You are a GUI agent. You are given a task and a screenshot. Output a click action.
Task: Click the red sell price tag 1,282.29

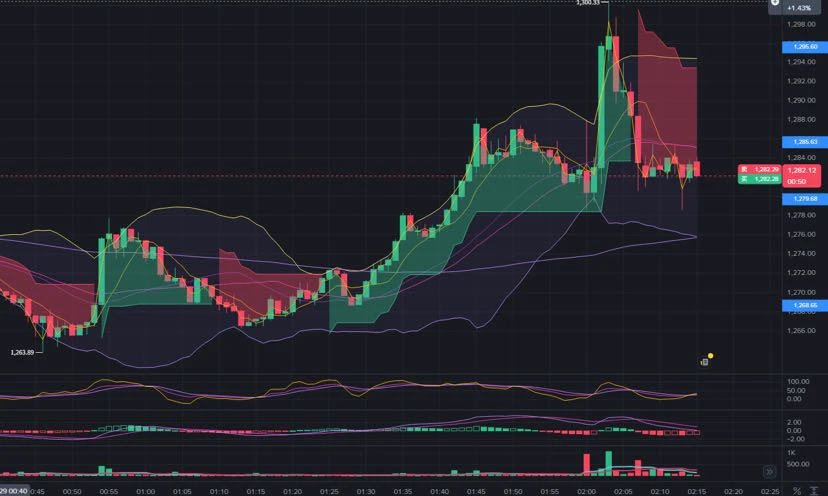[x=759, y=169]
